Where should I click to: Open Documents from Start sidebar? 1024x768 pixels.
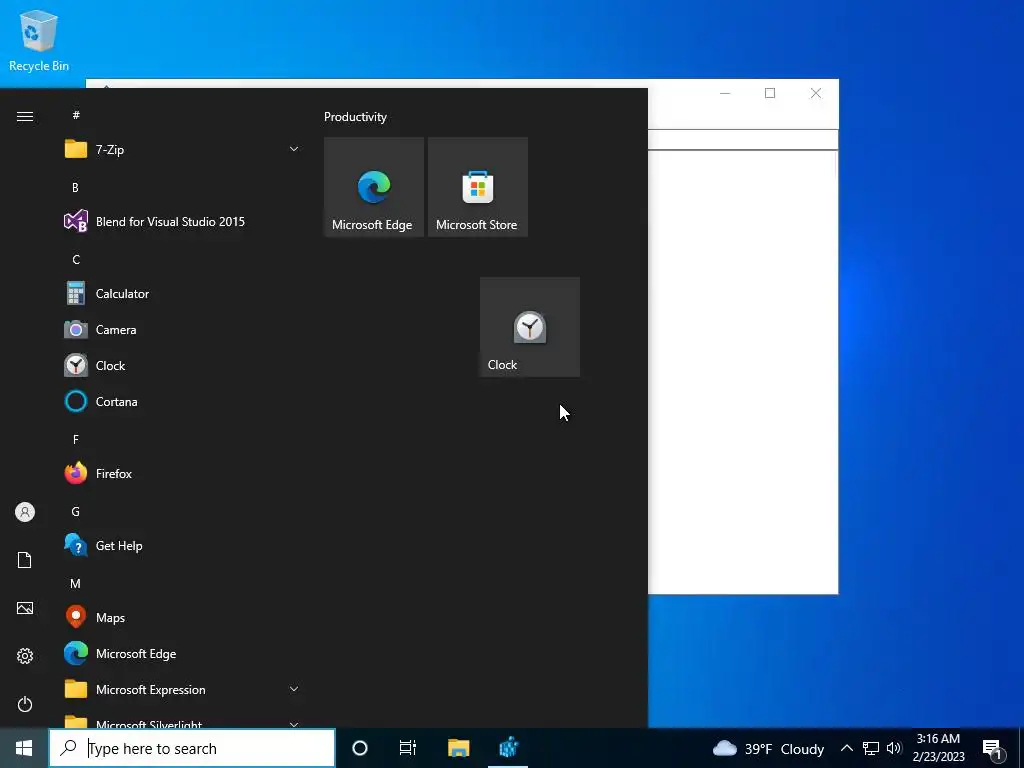click(25, 560)
